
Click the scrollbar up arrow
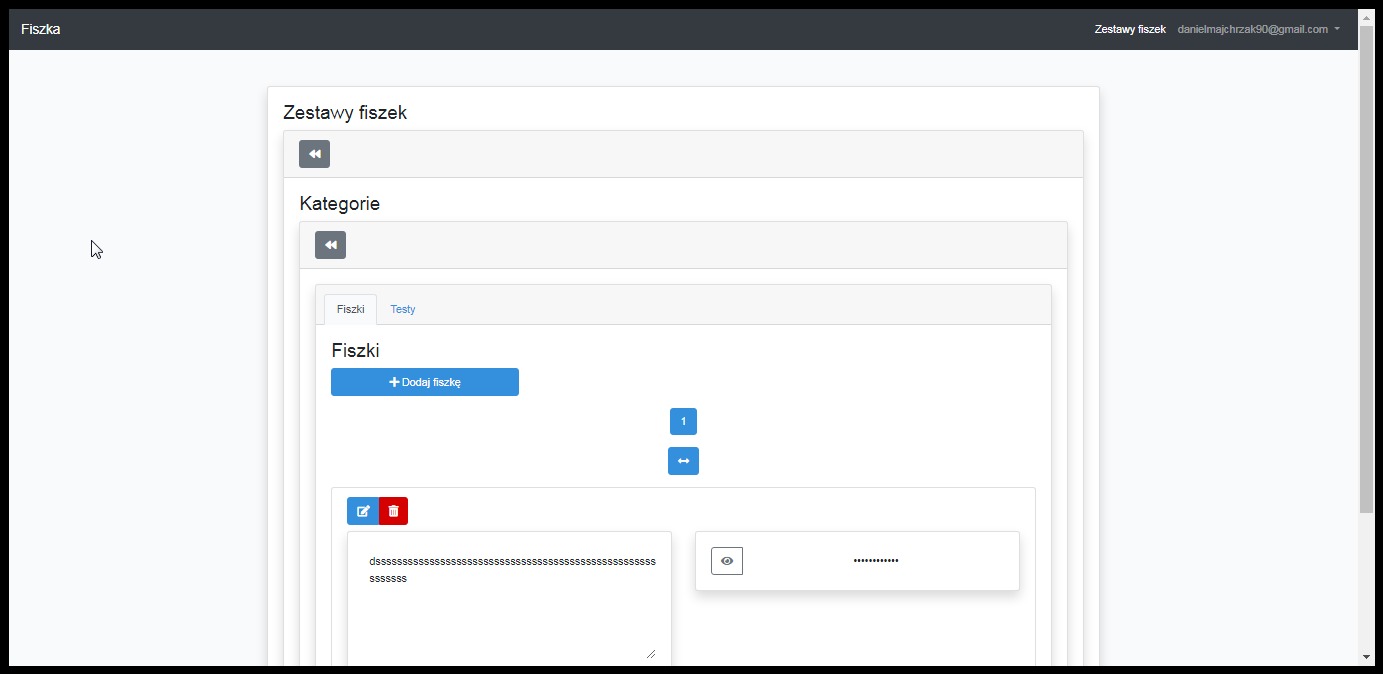click(1366, 18)
